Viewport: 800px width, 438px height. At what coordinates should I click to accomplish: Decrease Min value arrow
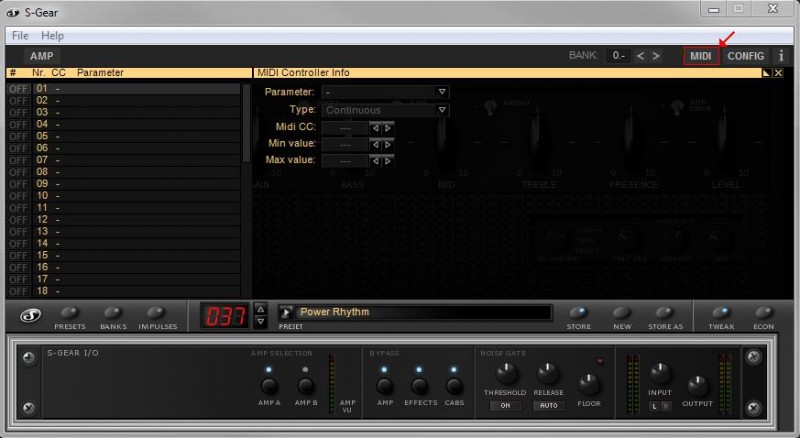[376, 144]
